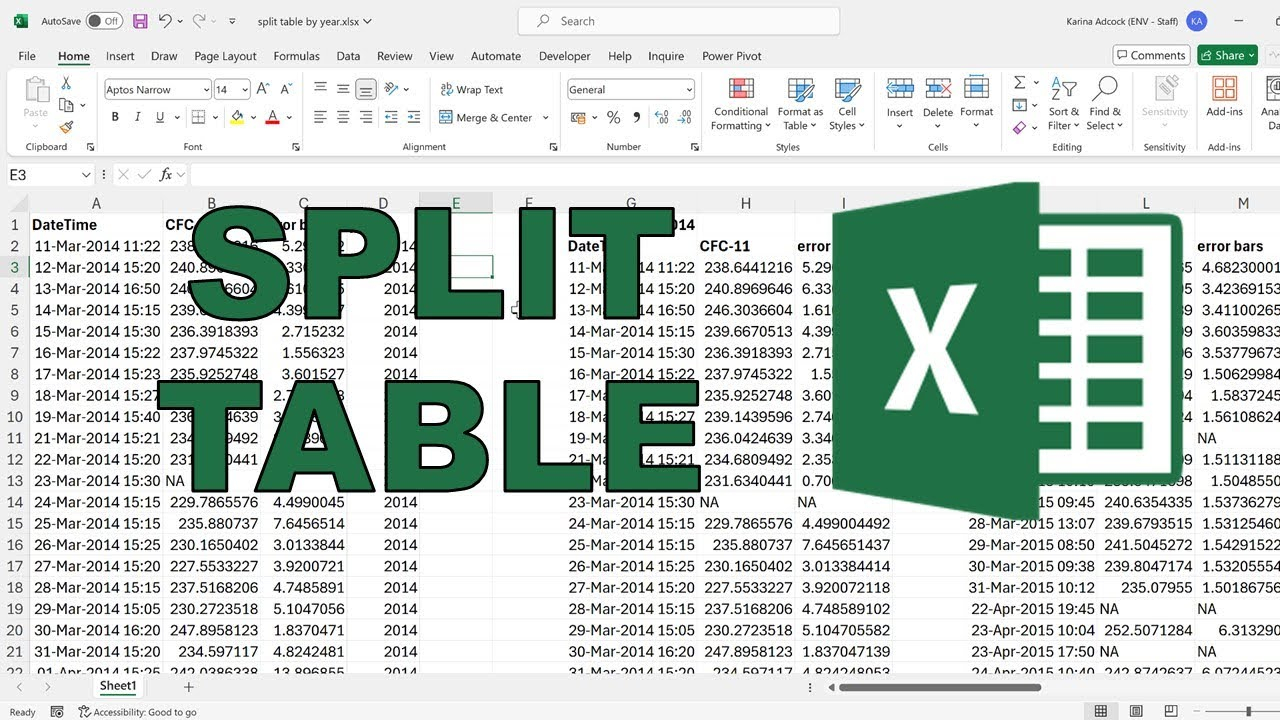
Task: Click the Borders icon
Action: (197, 117)
